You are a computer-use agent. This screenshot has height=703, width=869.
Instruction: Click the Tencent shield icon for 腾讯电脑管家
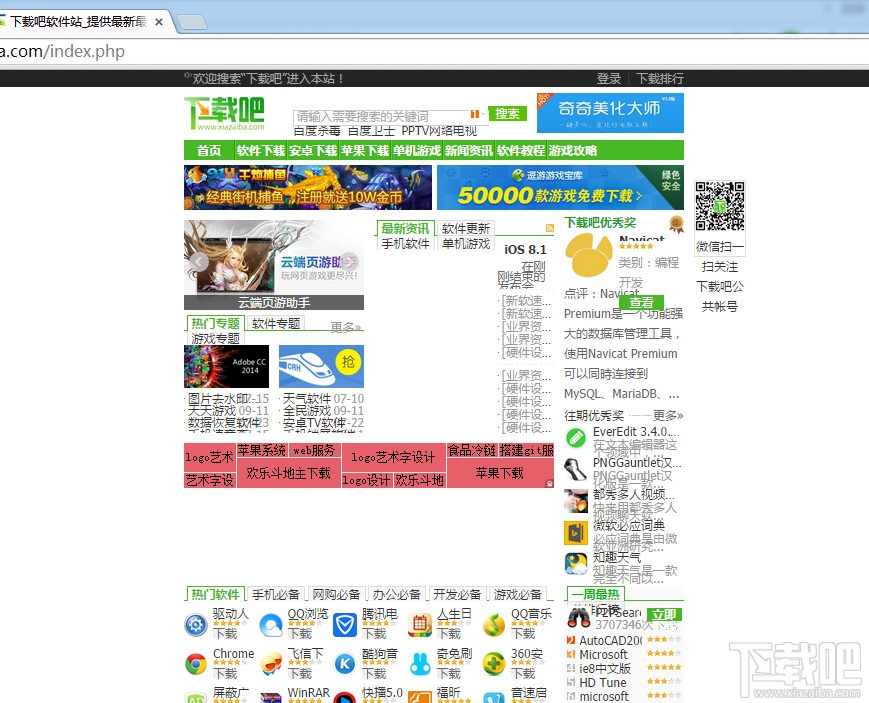(344, 622)
